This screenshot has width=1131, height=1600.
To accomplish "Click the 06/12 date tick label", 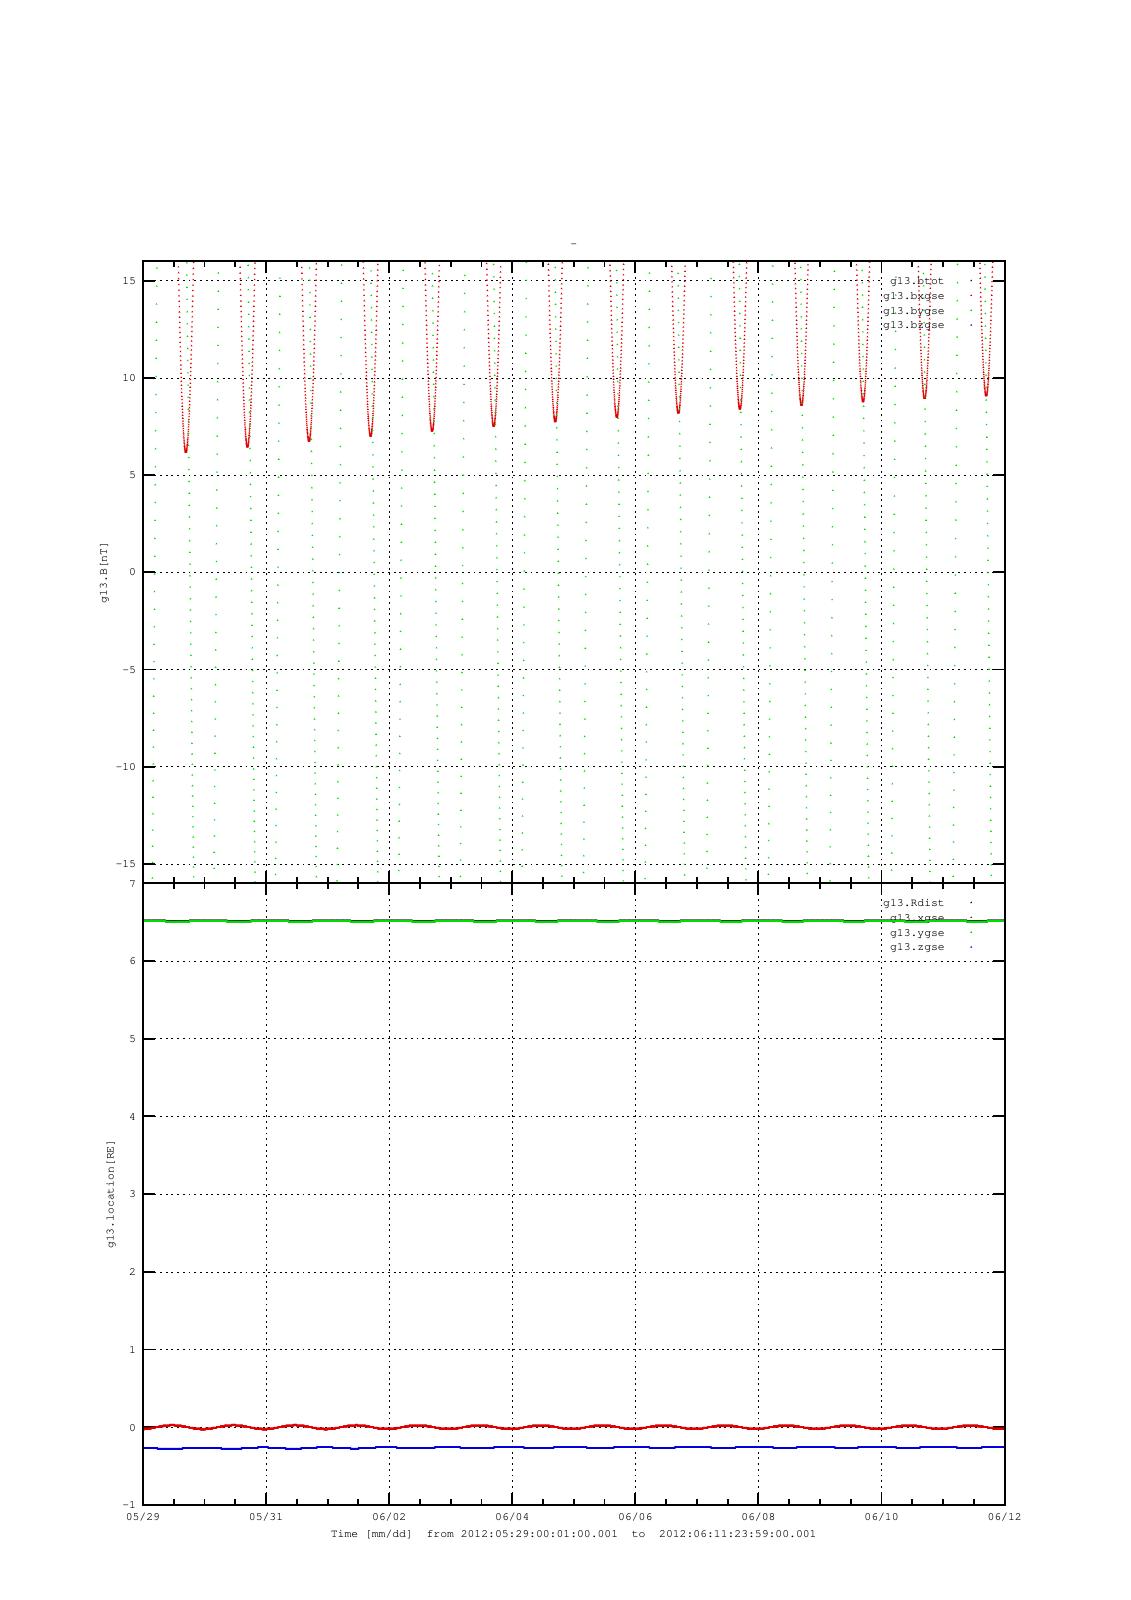I will coord(1004,1516).
